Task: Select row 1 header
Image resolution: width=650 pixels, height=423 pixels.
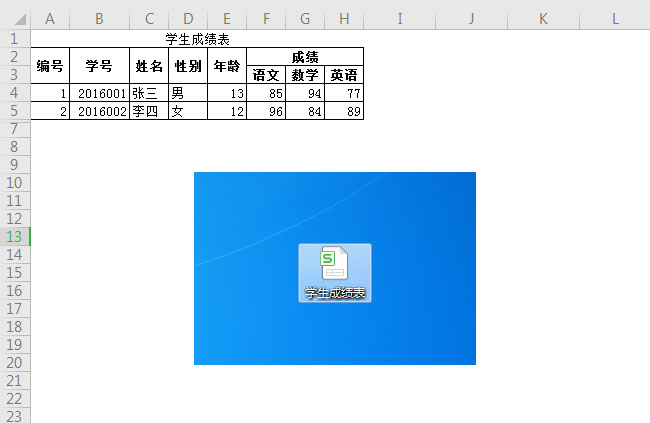Action: (15, 38)
